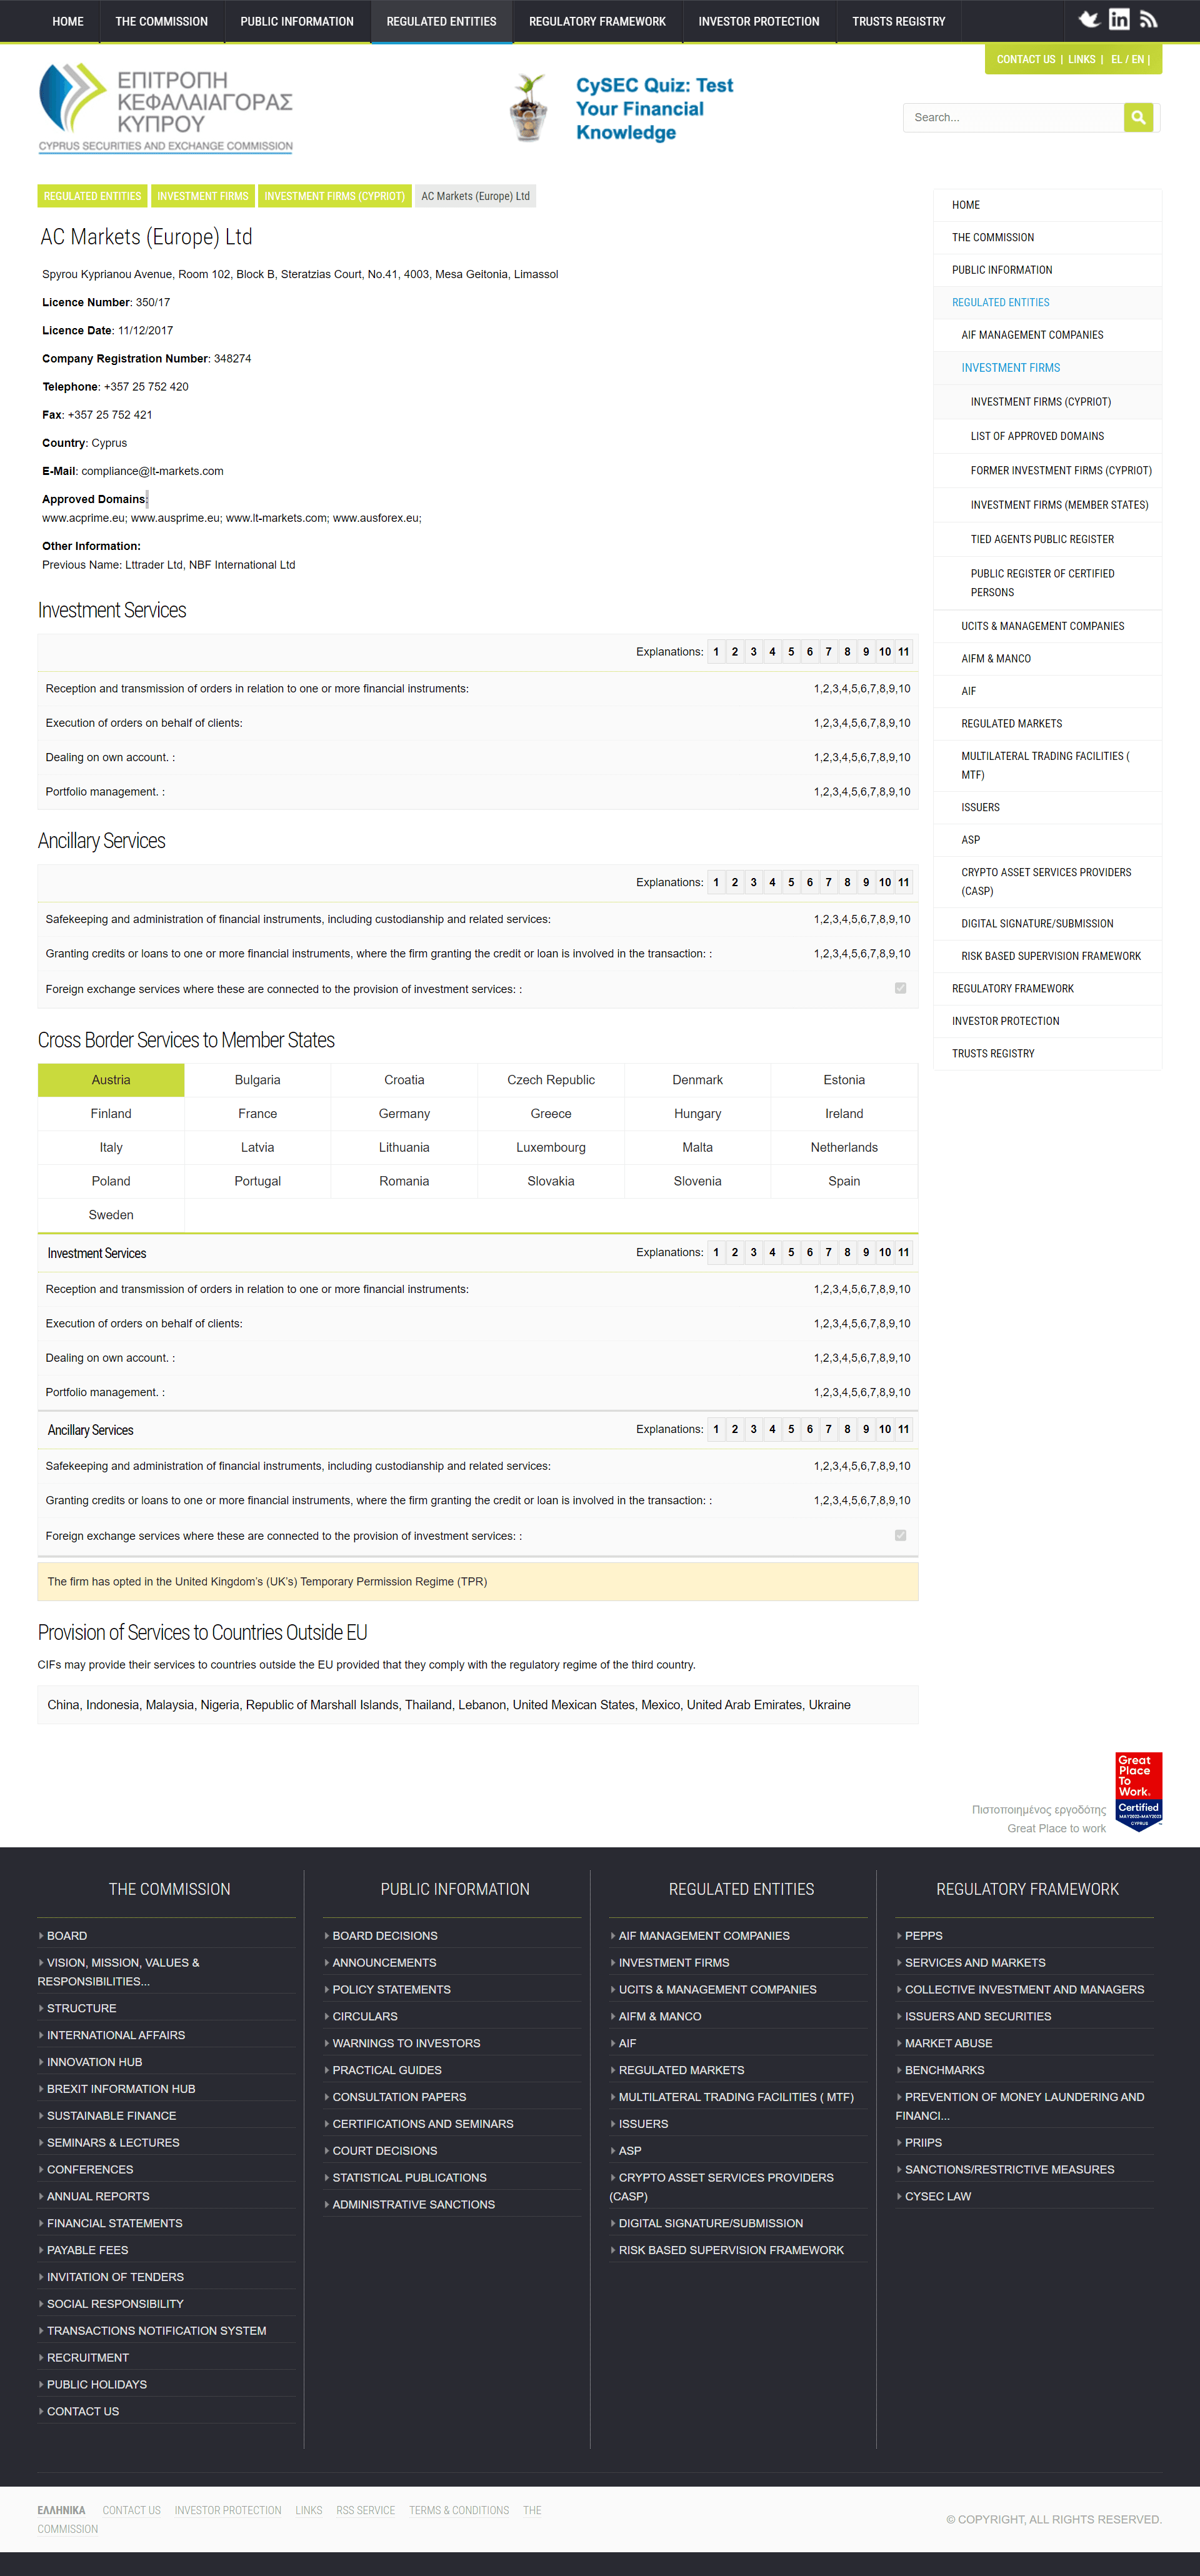Screen dimensions: 1200x2576
Task: Open the LinkedIn social icon
Action: click(1119, 19)
